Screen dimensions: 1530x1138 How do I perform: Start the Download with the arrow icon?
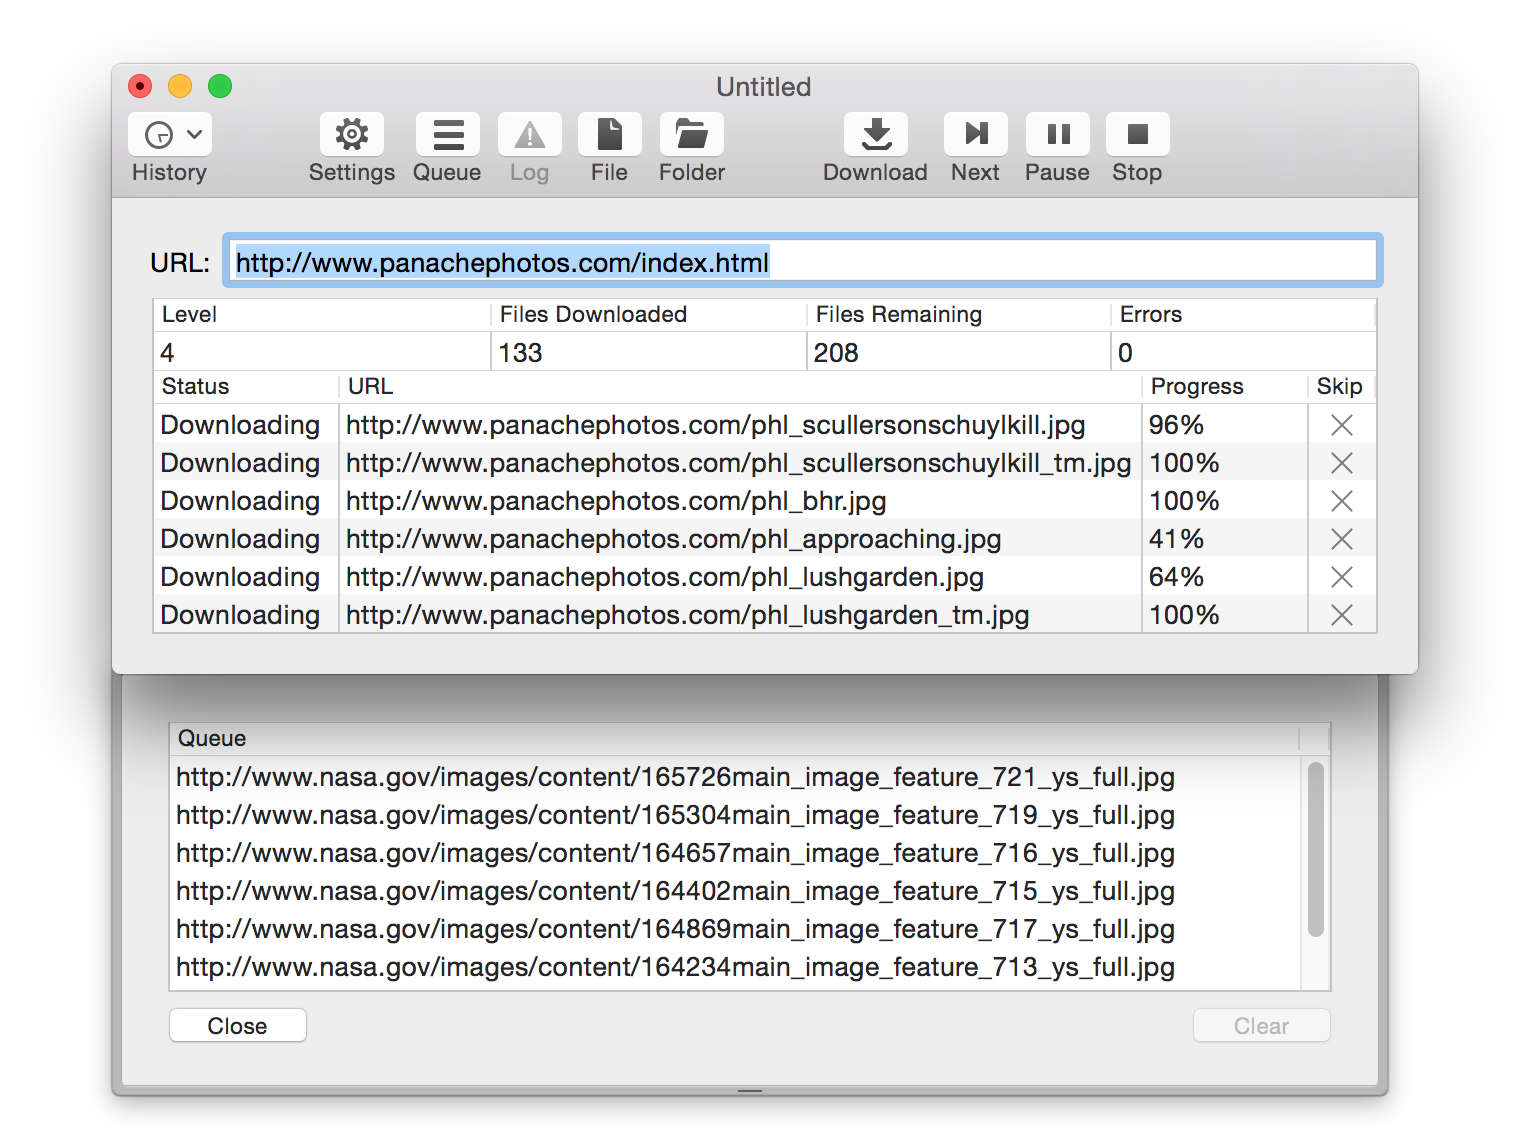pos(875,135)
